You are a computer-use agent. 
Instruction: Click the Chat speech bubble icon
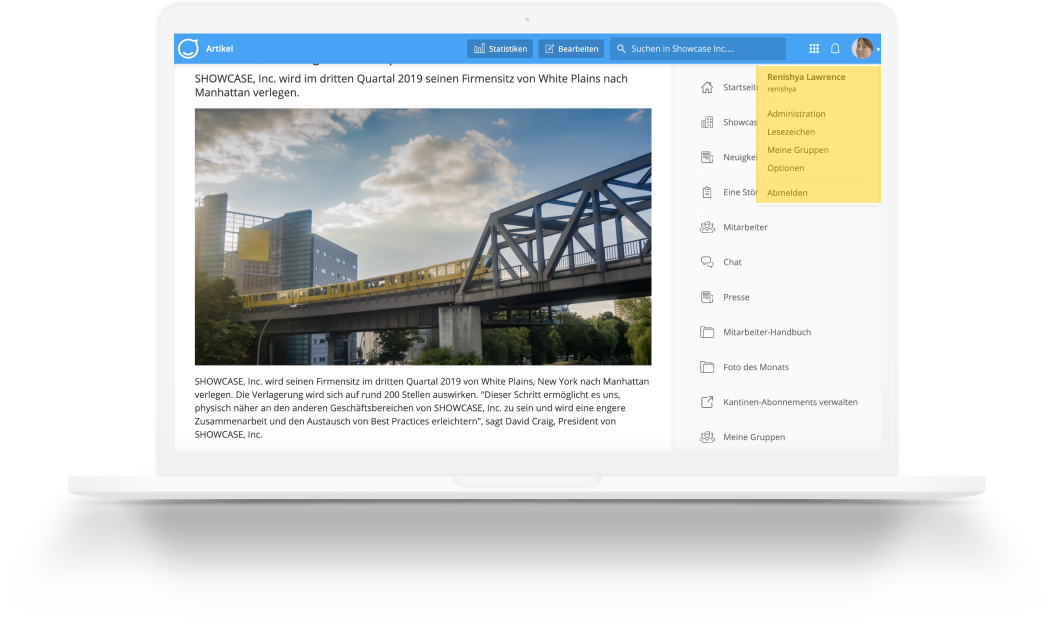(706, 262)
